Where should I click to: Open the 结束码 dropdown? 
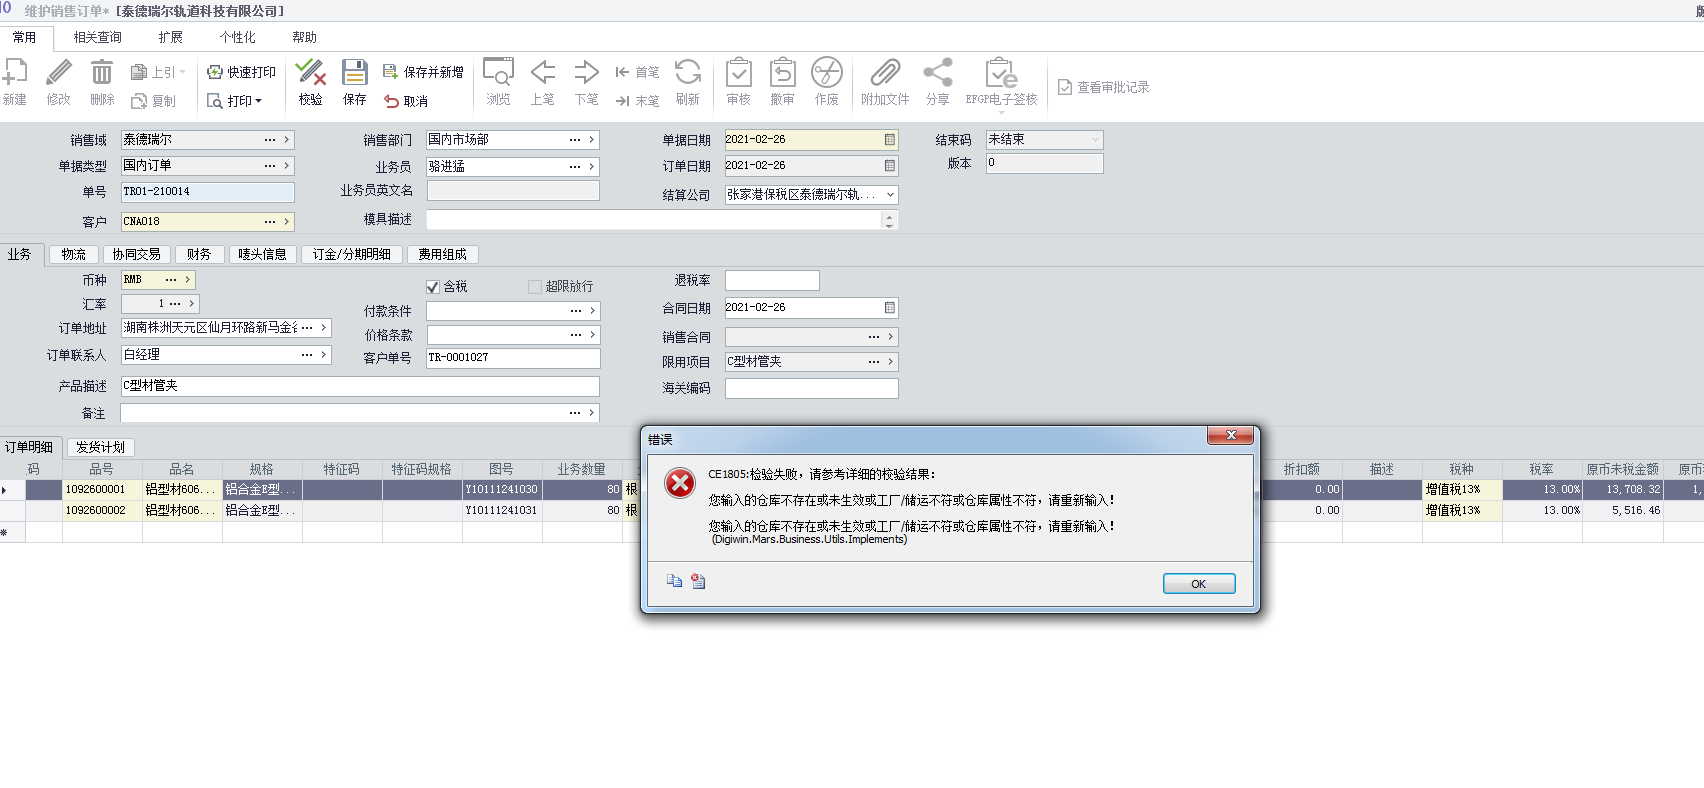[1095, 140]
